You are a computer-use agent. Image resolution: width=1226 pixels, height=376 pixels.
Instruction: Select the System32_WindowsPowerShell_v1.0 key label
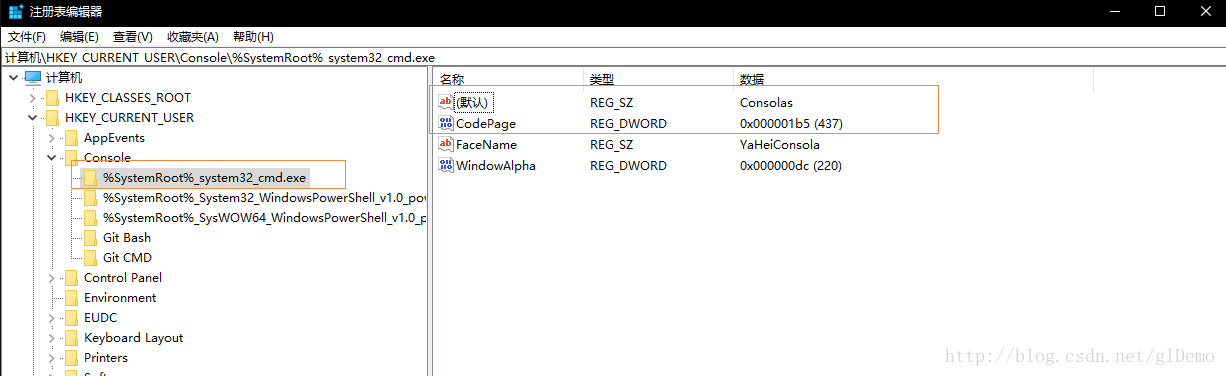tap(264, 198)
